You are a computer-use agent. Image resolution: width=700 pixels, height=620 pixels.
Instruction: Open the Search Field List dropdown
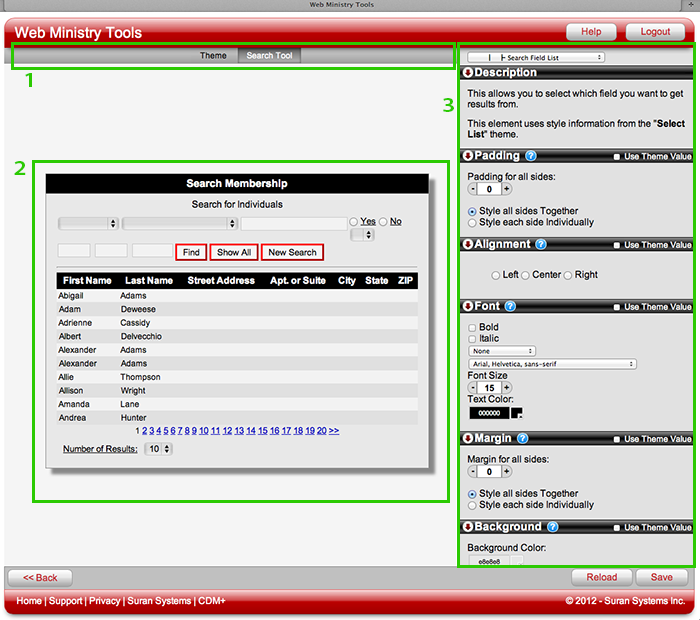point(536,58)
